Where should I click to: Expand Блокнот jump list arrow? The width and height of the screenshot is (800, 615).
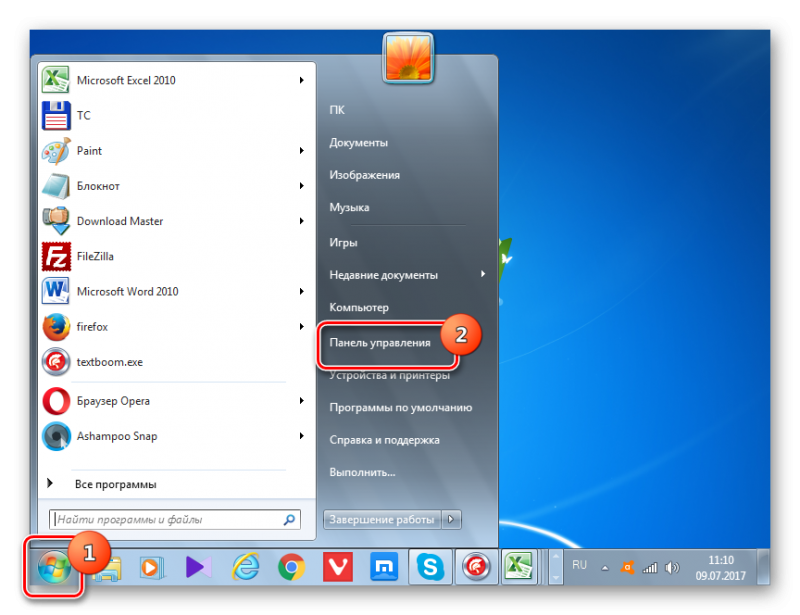tap(302, 186)
